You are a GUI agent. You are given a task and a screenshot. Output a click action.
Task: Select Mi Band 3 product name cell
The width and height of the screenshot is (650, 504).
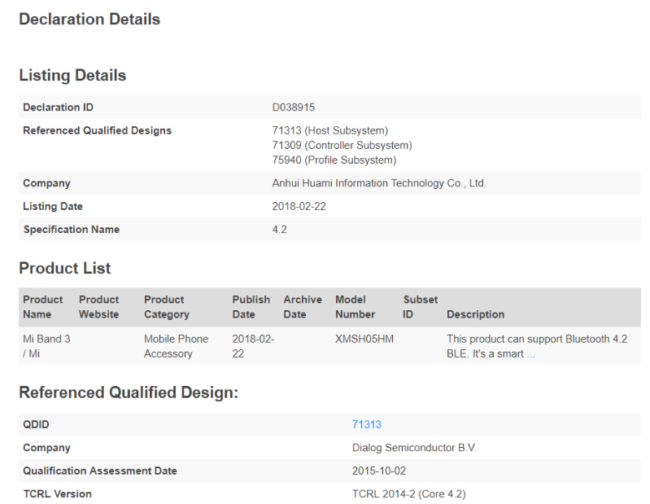[46, 346]
